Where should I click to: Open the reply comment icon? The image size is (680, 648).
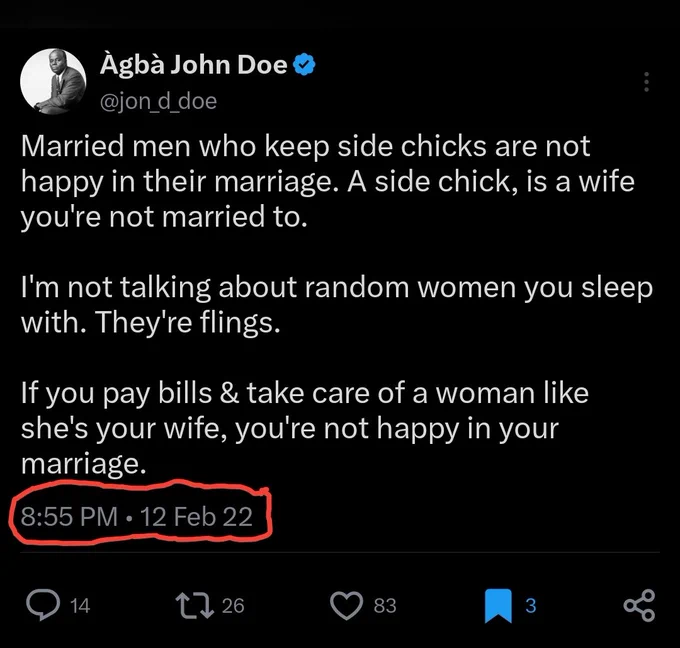click(43, 605)
